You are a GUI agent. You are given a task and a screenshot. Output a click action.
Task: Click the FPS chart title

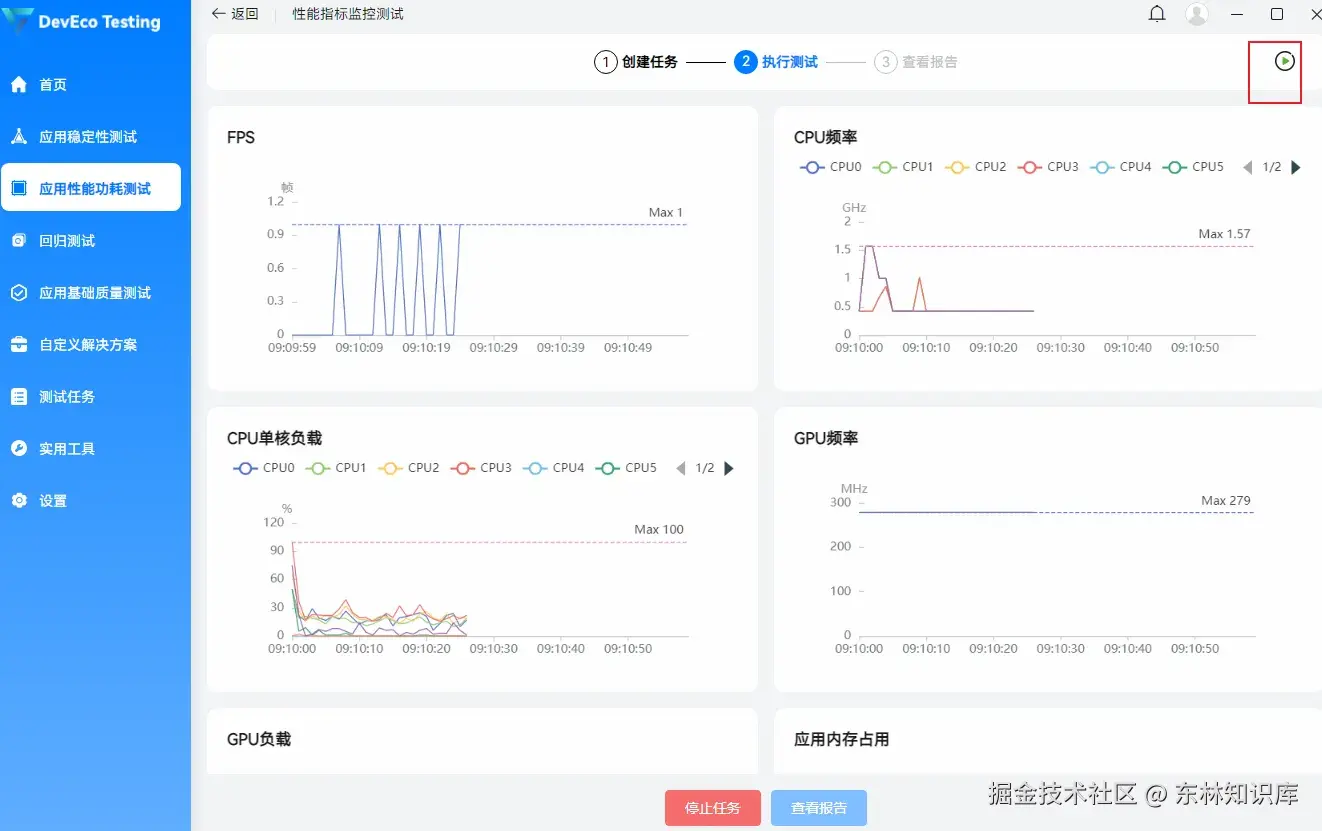[241, 137]
